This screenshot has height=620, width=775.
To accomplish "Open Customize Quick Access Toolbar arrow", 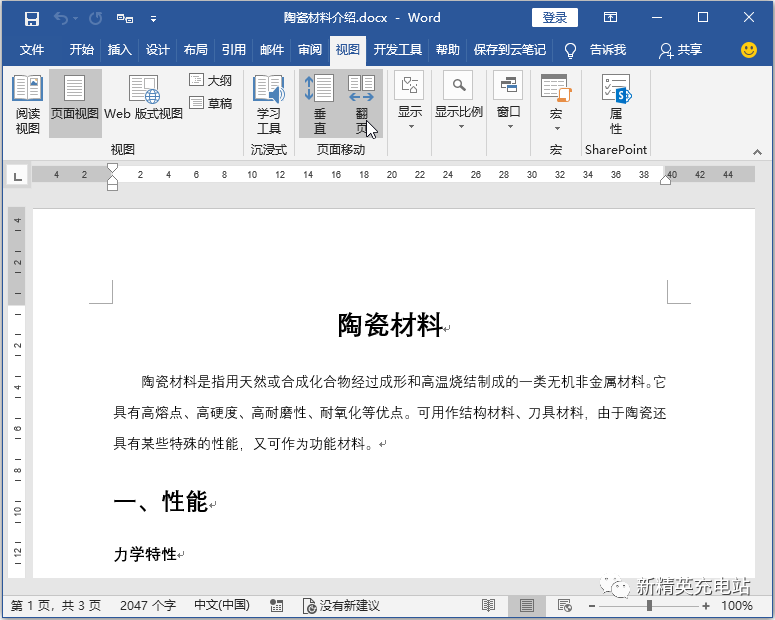I will tap(153, 19).
